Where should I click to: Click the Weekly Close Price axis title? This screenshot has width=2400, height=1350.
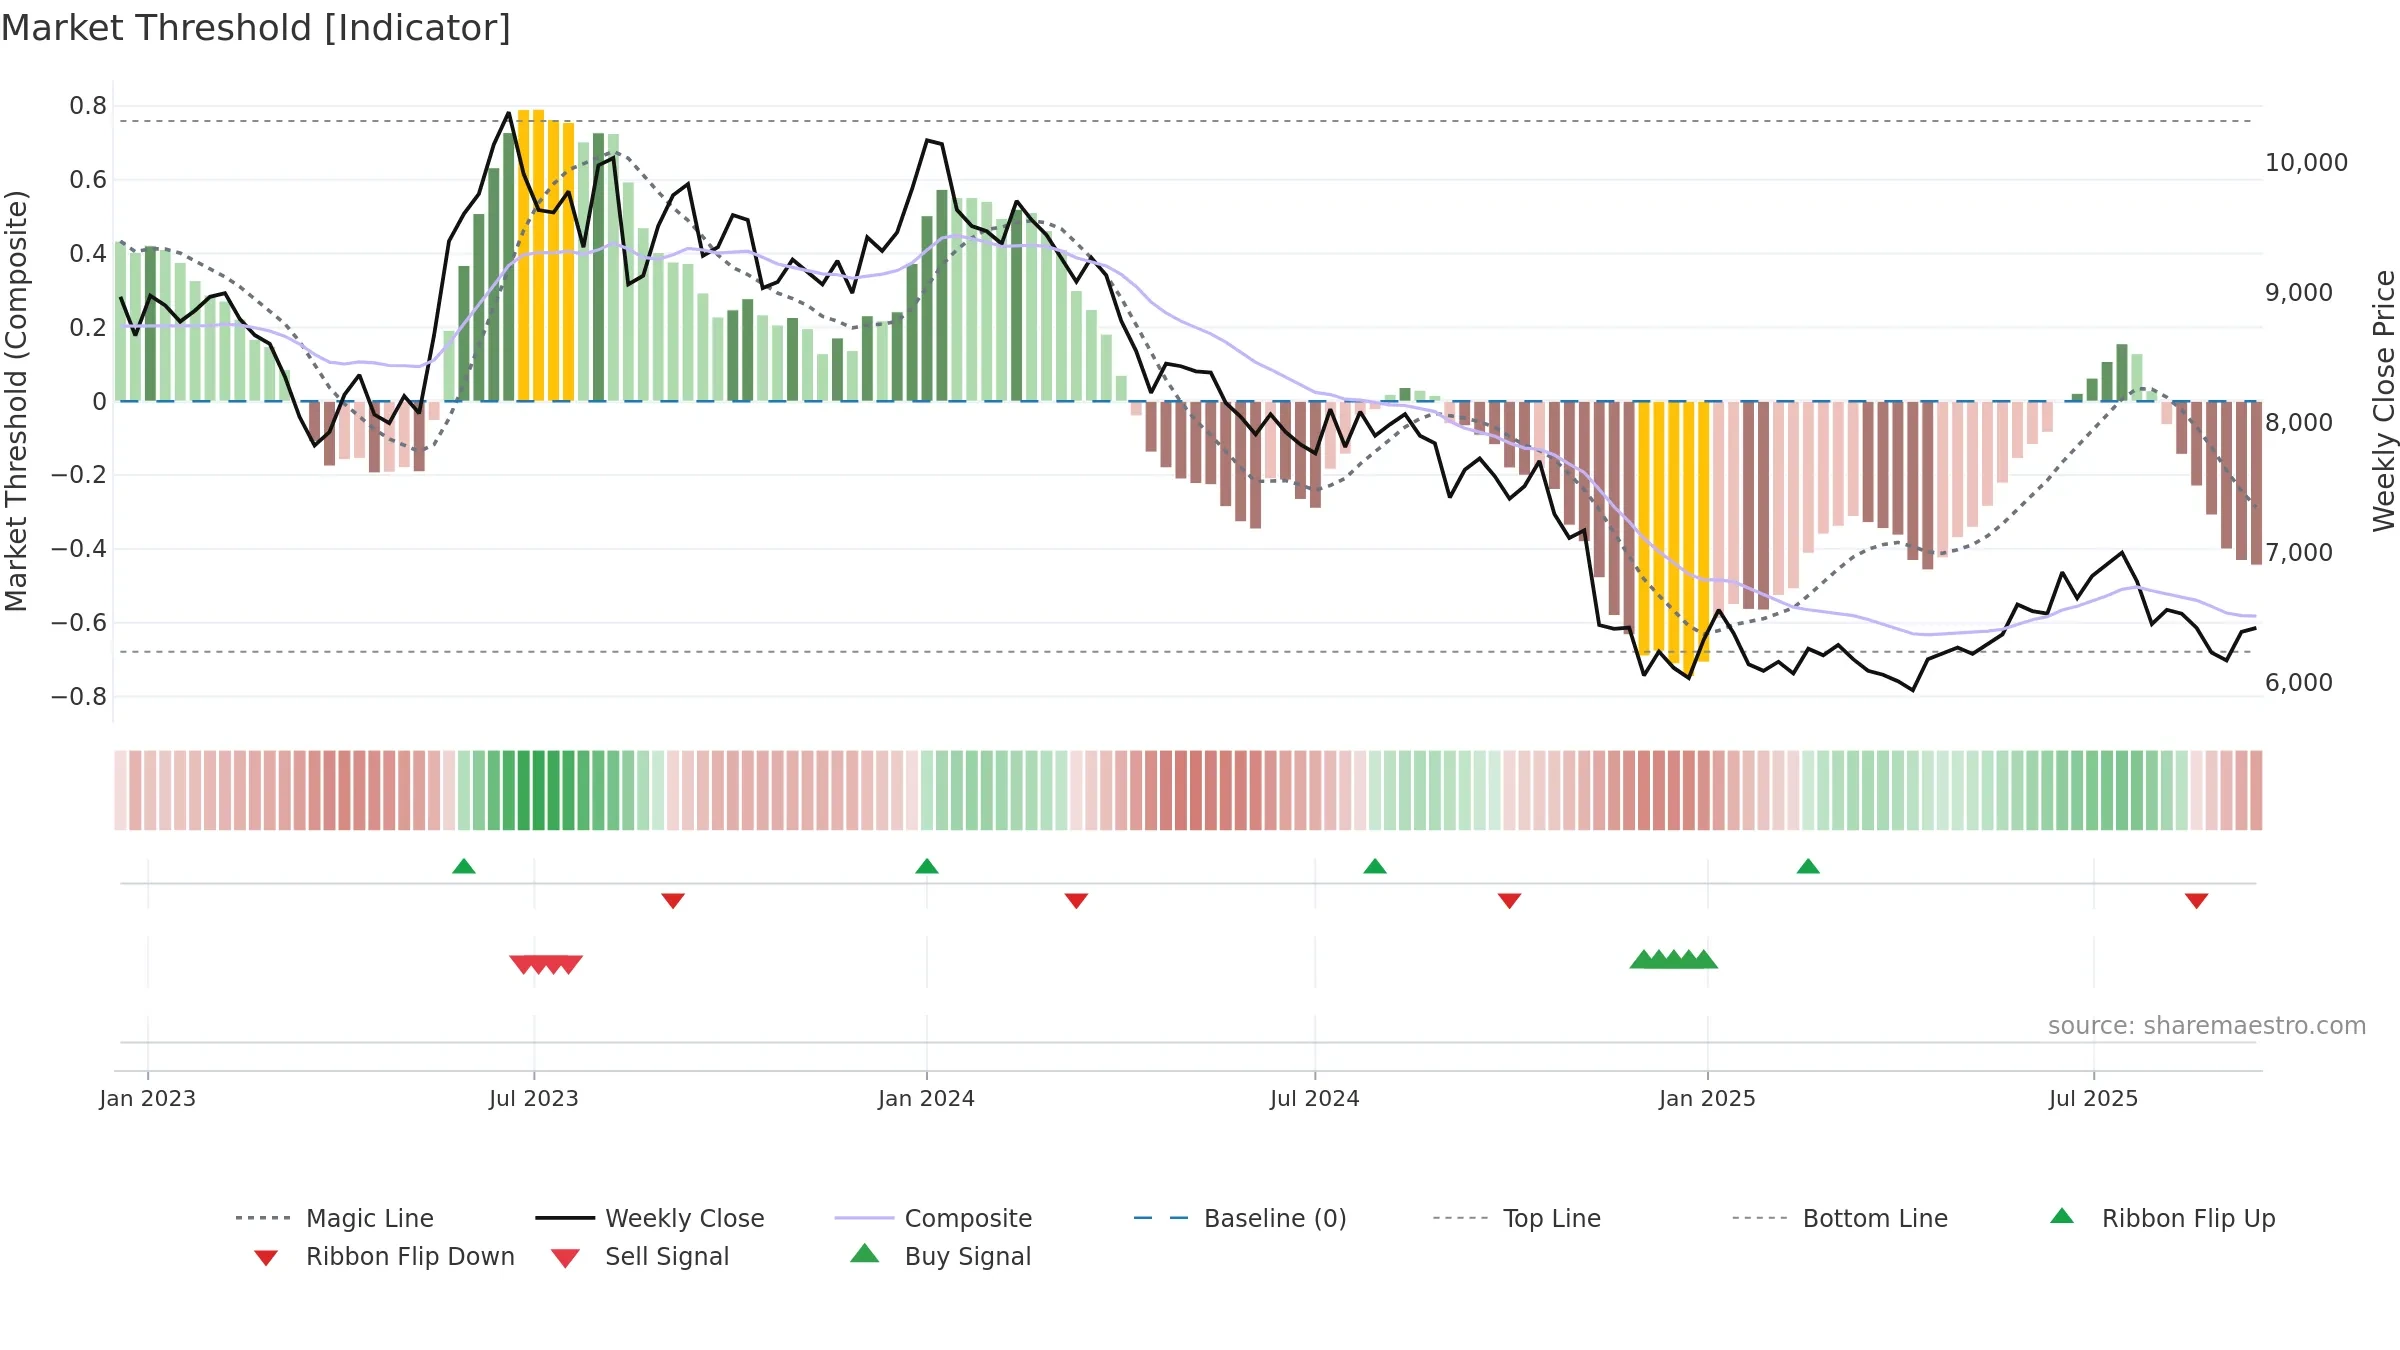[2384, 401]
